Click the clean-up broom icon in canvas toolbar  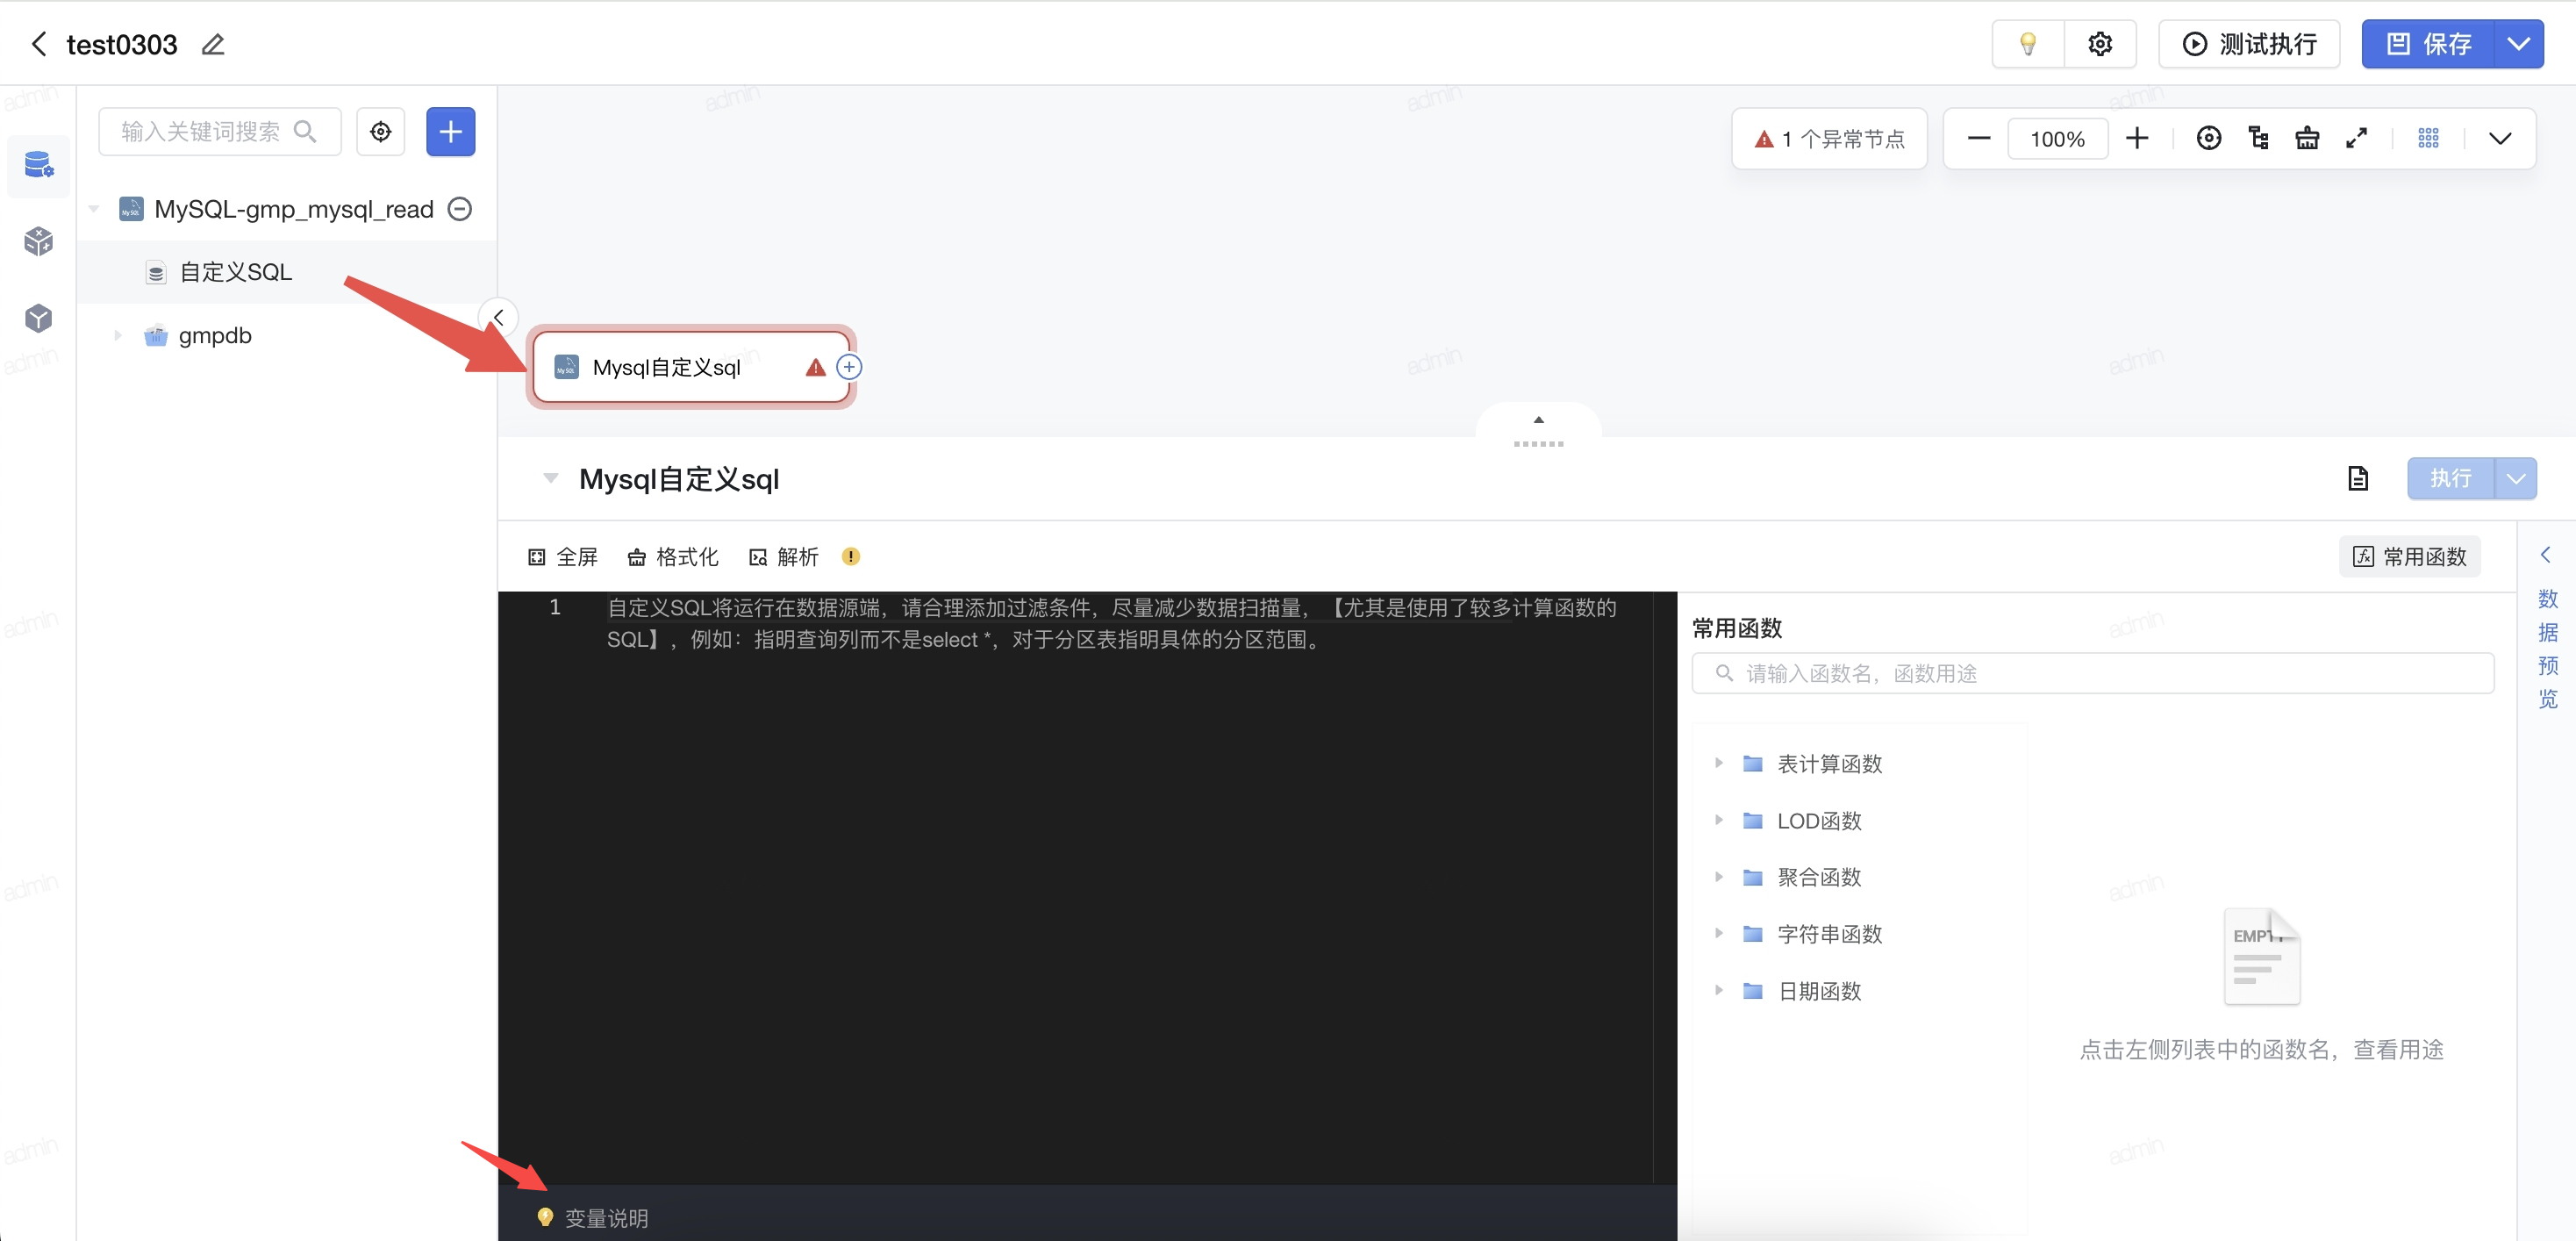[2307, 139]
